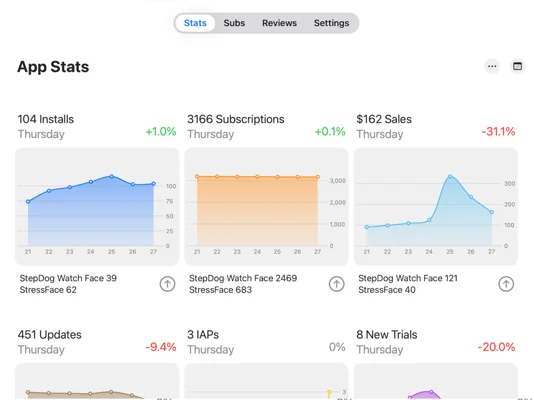The height and width of the screenshot is (400, 534).
Task: Click the '104 Installs' title
Action: (46, 119)
